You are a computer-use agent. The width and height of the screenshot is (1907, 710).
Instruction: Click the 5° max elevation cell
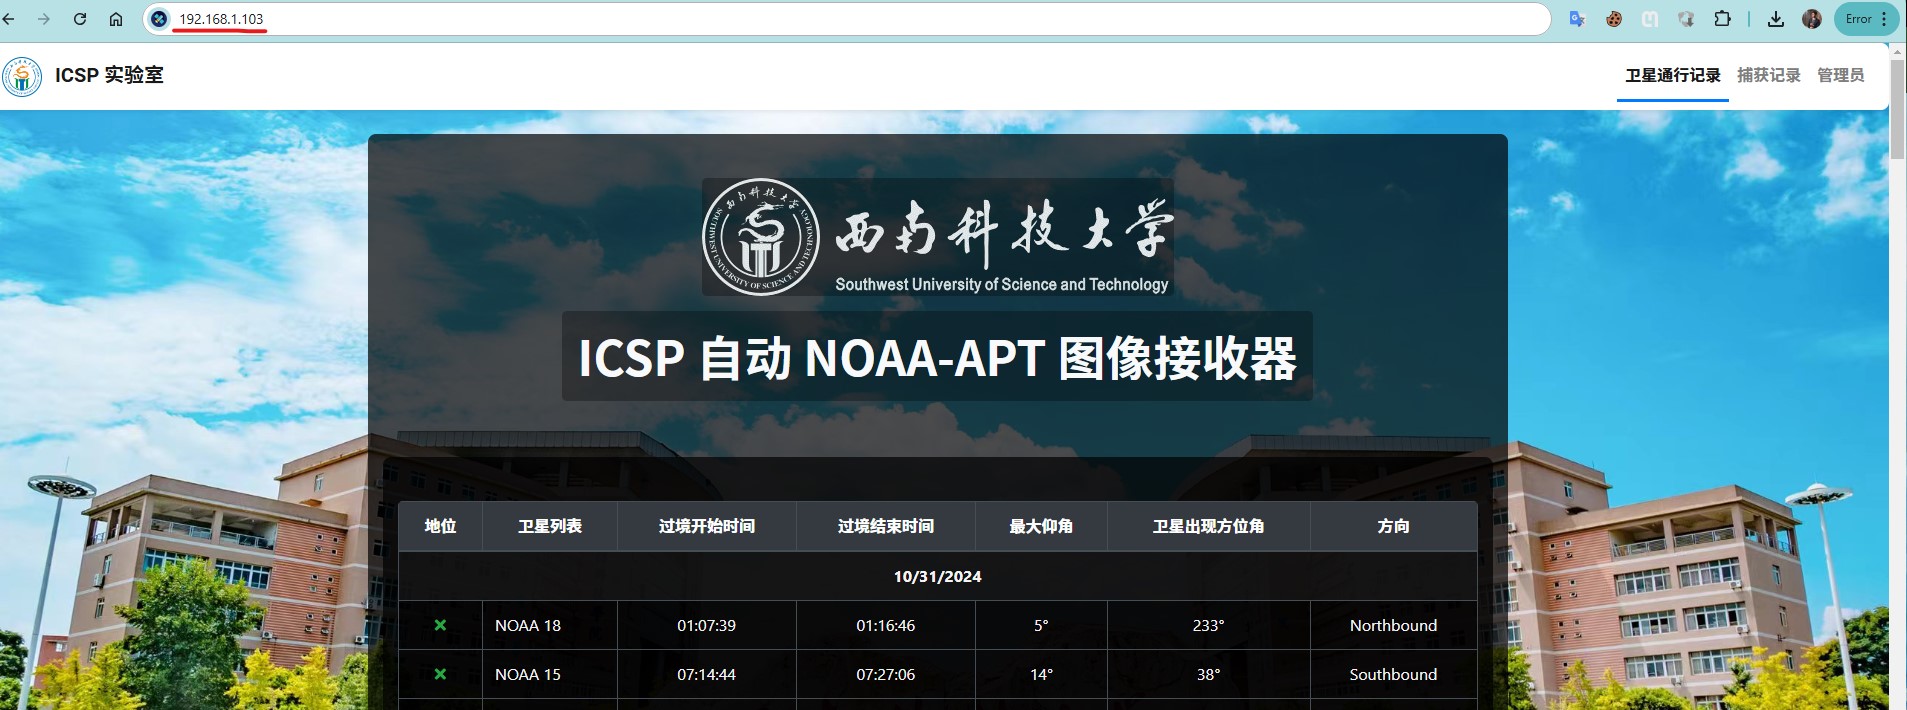click(1041, 625)
